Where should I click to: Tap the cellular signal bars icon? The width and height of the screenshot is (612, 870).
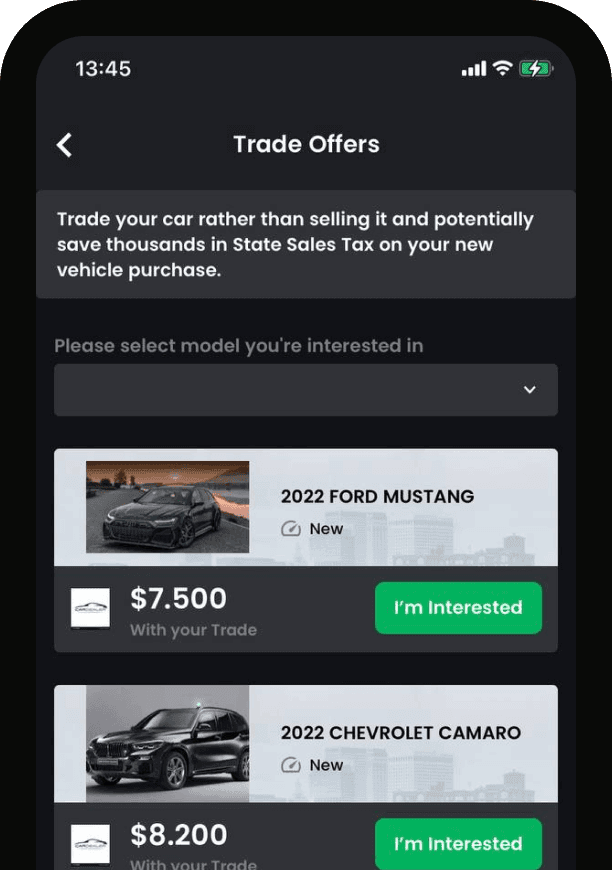click(474, 69)
